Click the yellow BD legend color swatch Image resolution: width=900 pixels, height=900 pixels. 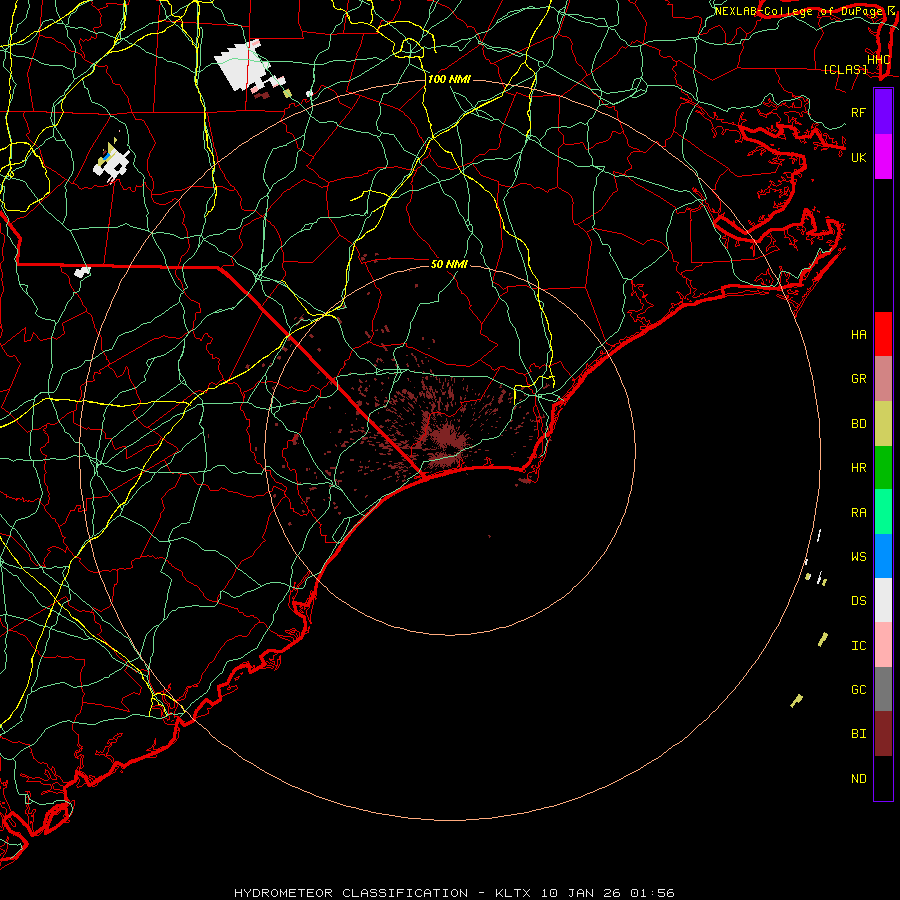[x=883, y=424]
